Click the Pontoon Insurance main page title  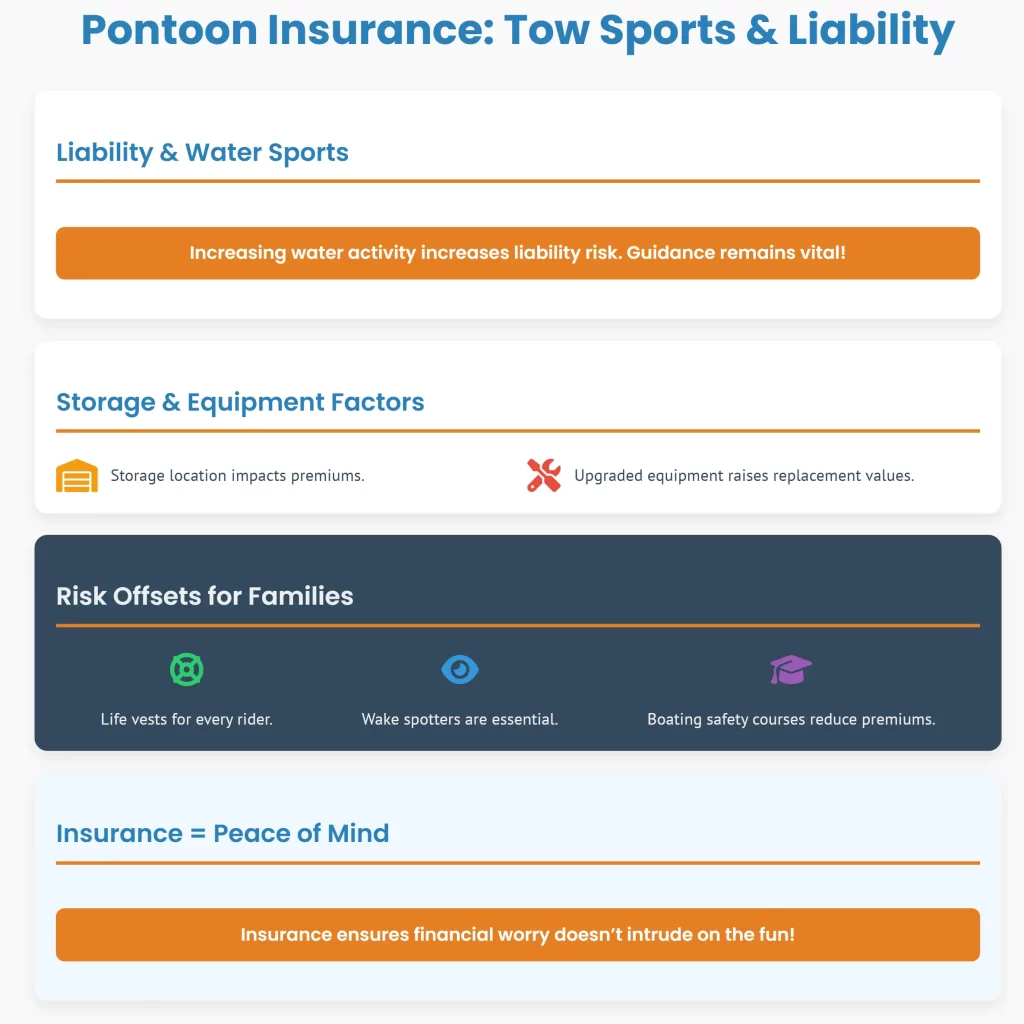[517, 31]
